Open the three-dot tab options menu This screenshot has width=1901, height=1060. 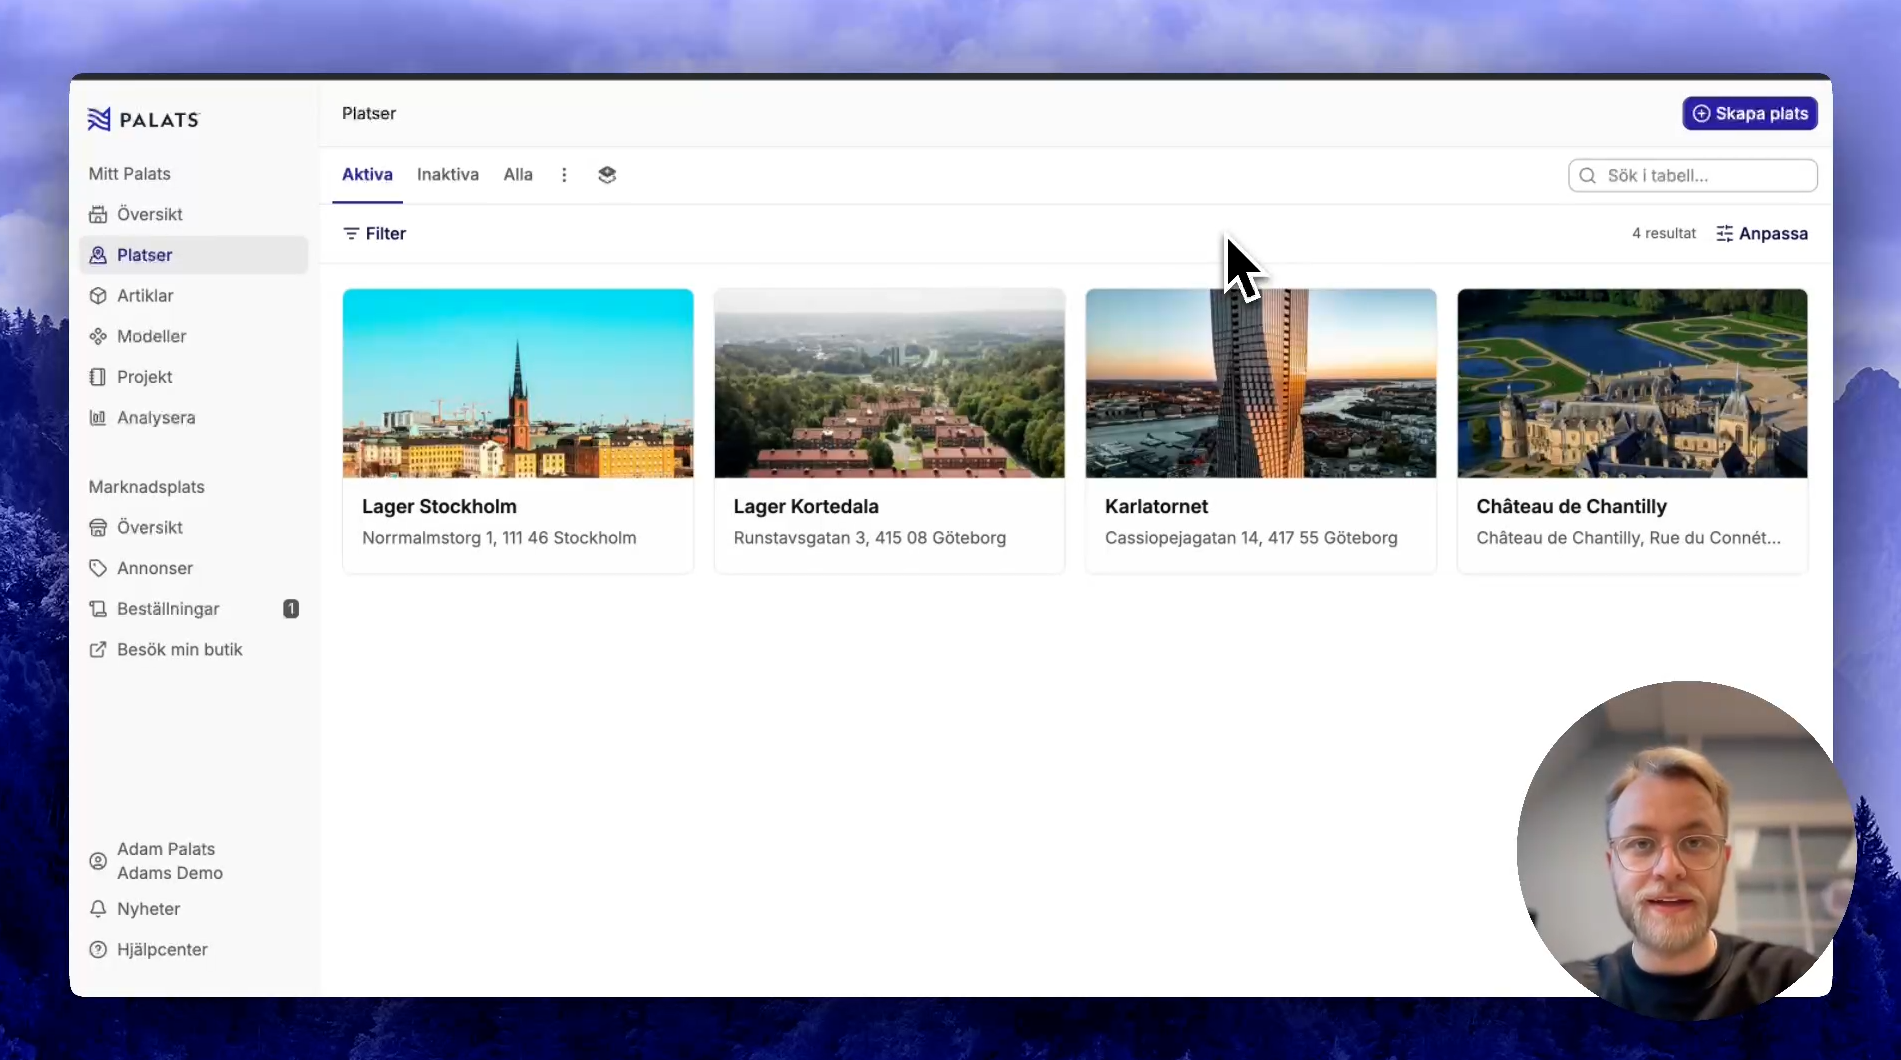pos(564,175)
